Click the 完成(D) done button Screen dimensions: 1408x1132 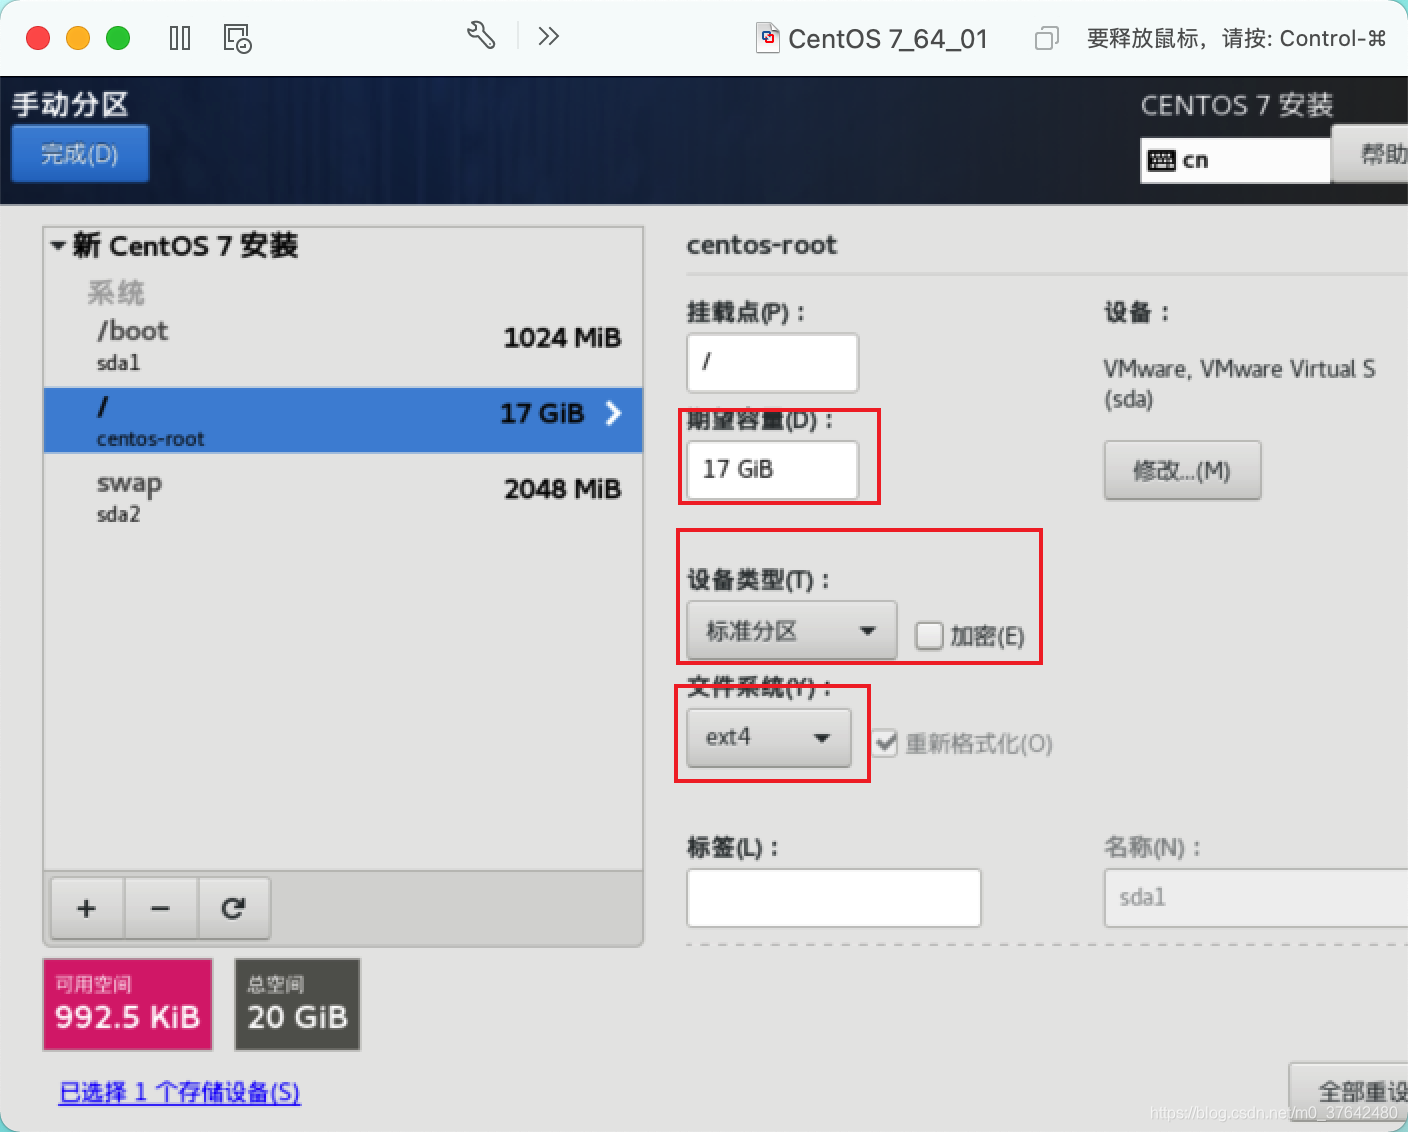(80, 154)
